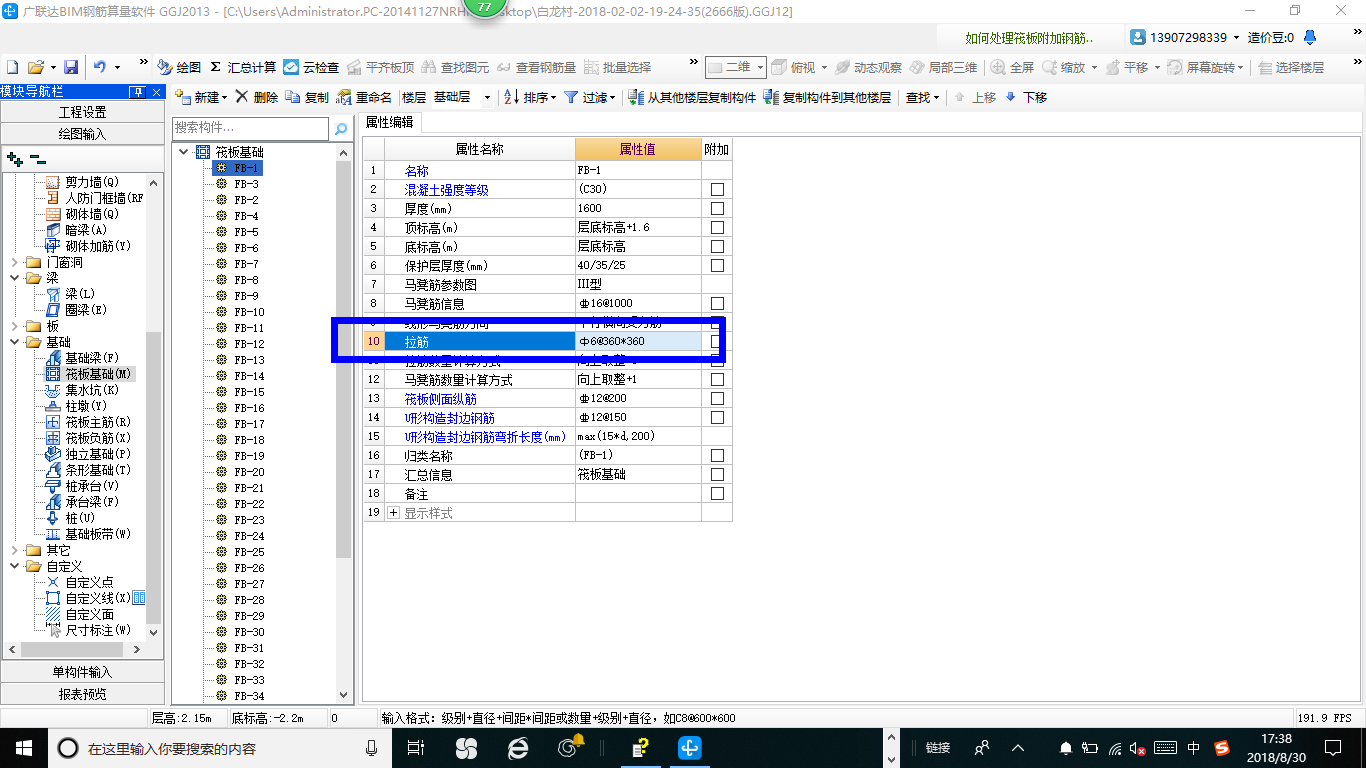Screen dimensions: 1366x768
Task: Move the component down with 下移
Action: (1026, 97)
